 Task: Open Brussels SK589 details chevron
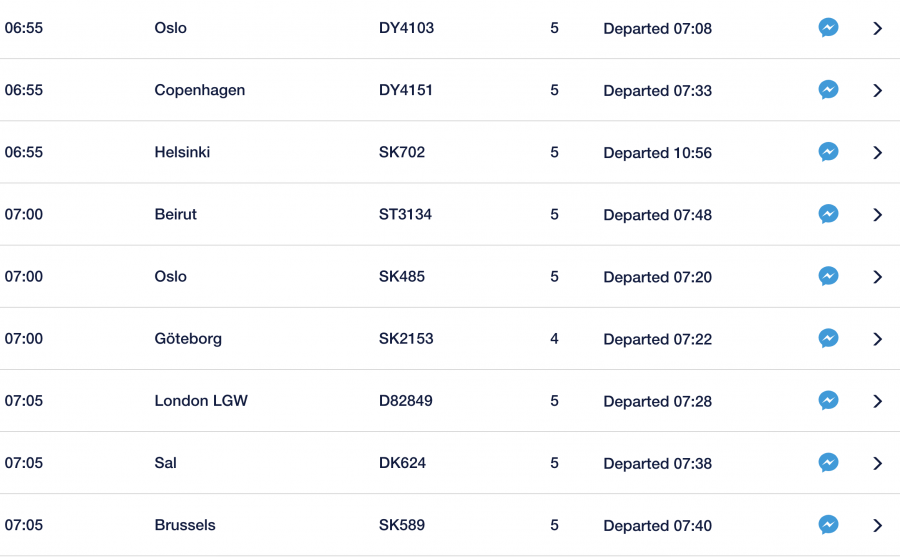click(x=878, y=524)
